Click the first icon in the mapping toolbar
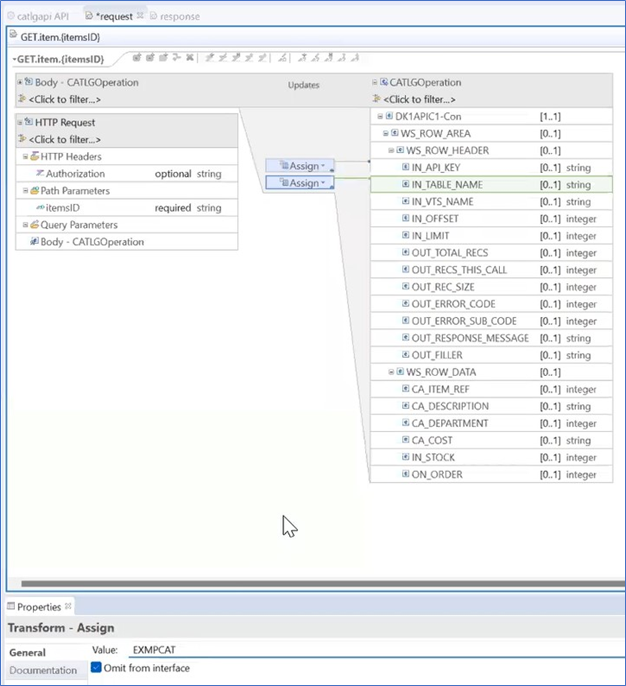The image size is (626, 686). [x=137, y=57]
